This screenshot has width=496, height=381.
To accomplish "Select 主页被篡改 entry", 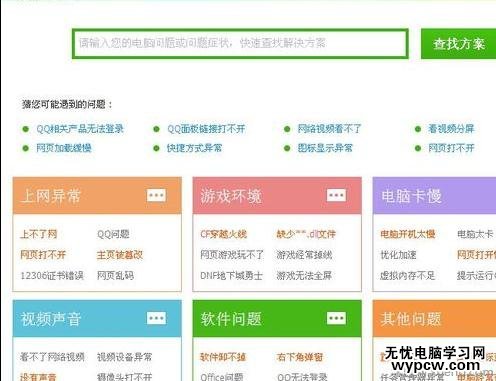I will [x=120, y=255].
